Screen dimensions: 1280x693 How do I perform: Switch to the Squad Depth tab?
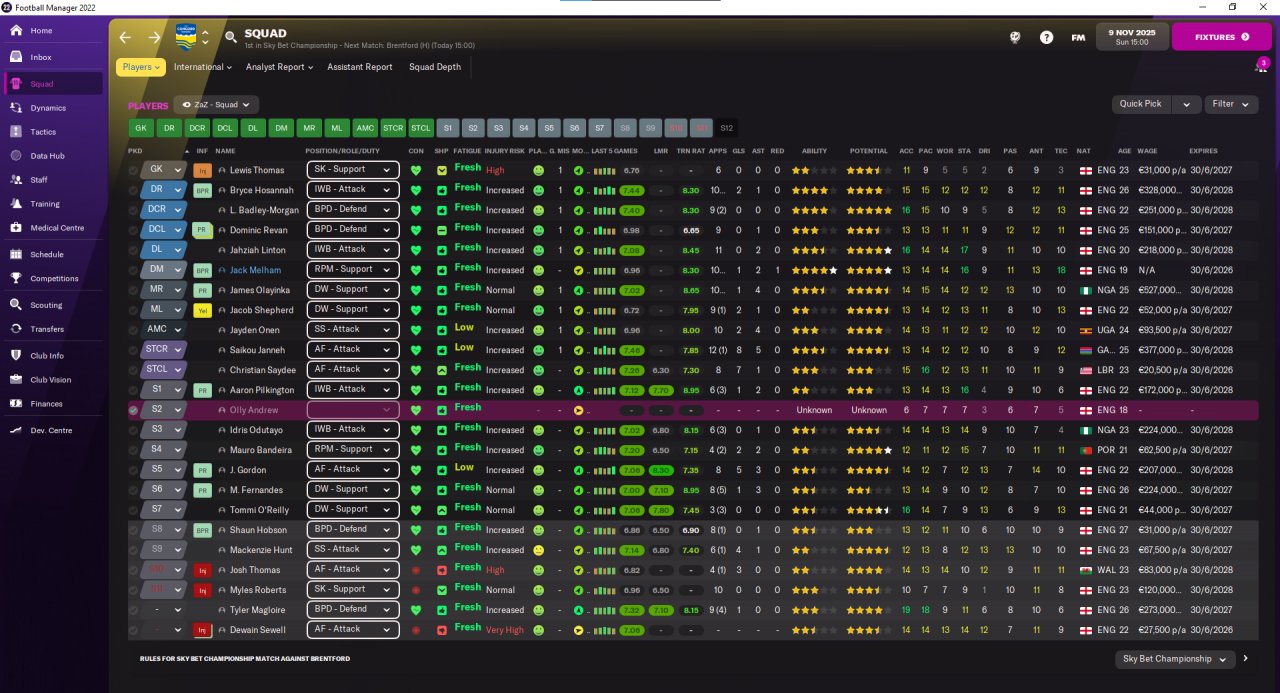(435, 67)
